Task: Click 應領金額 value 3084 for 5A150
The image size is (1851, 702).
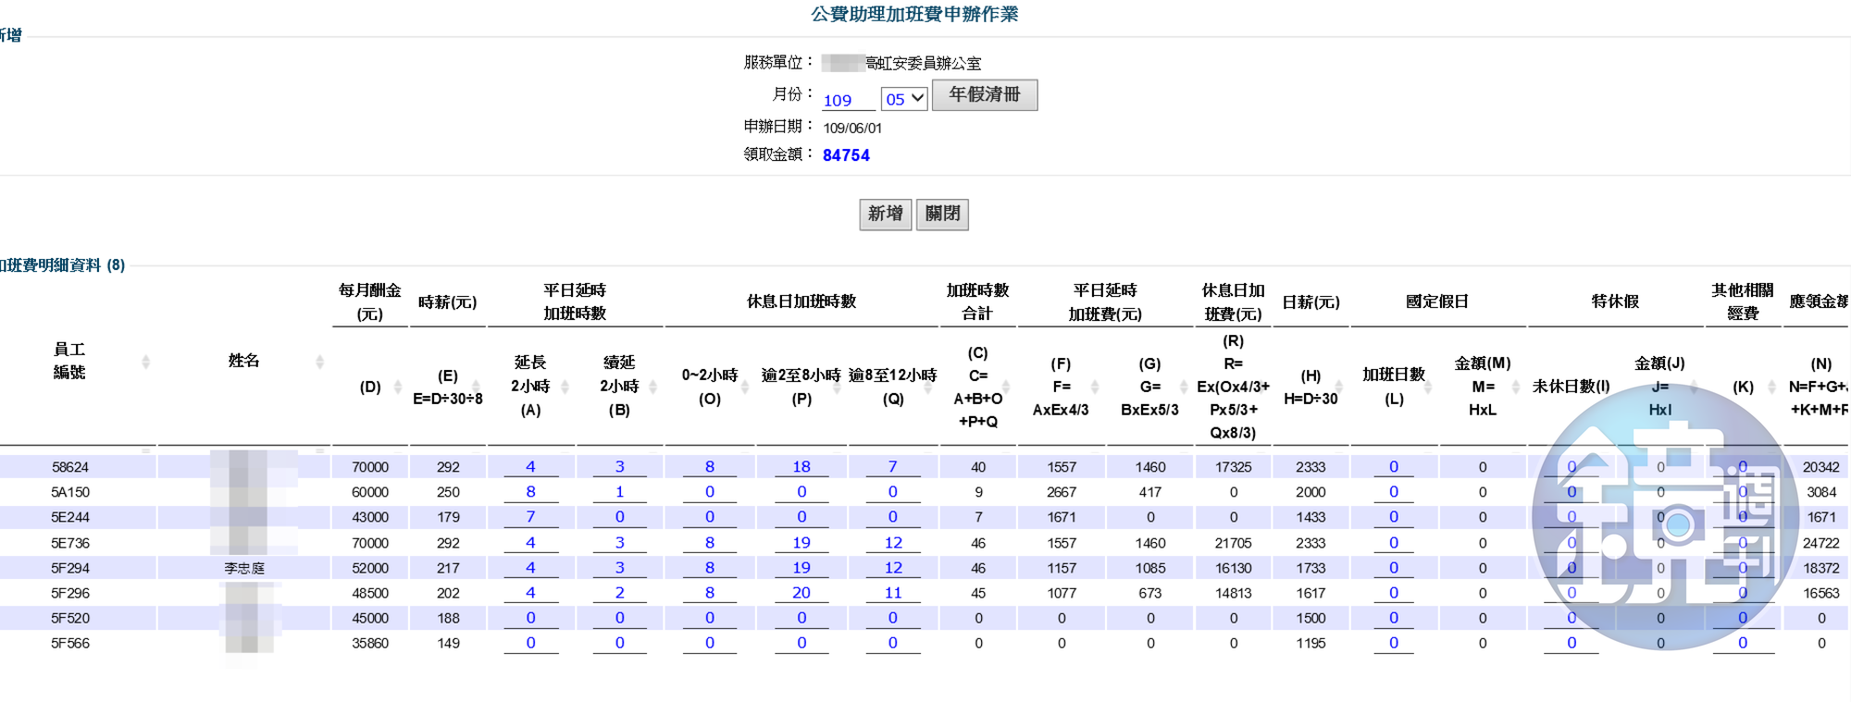Action: pos(1821,492)
